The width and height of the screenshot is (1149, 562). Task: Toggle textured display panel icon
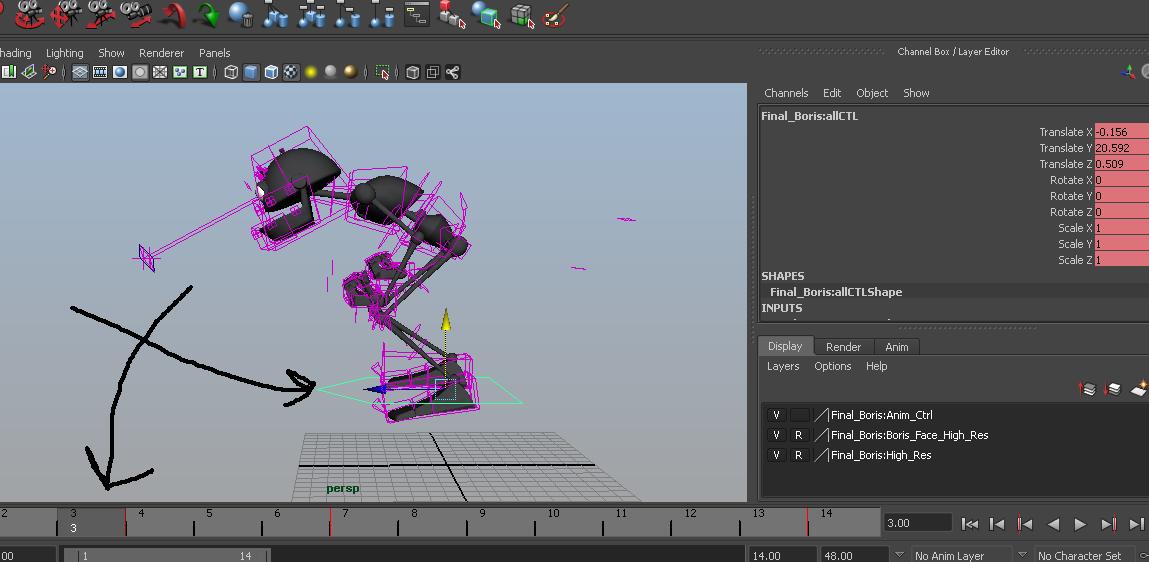[291, 73]
